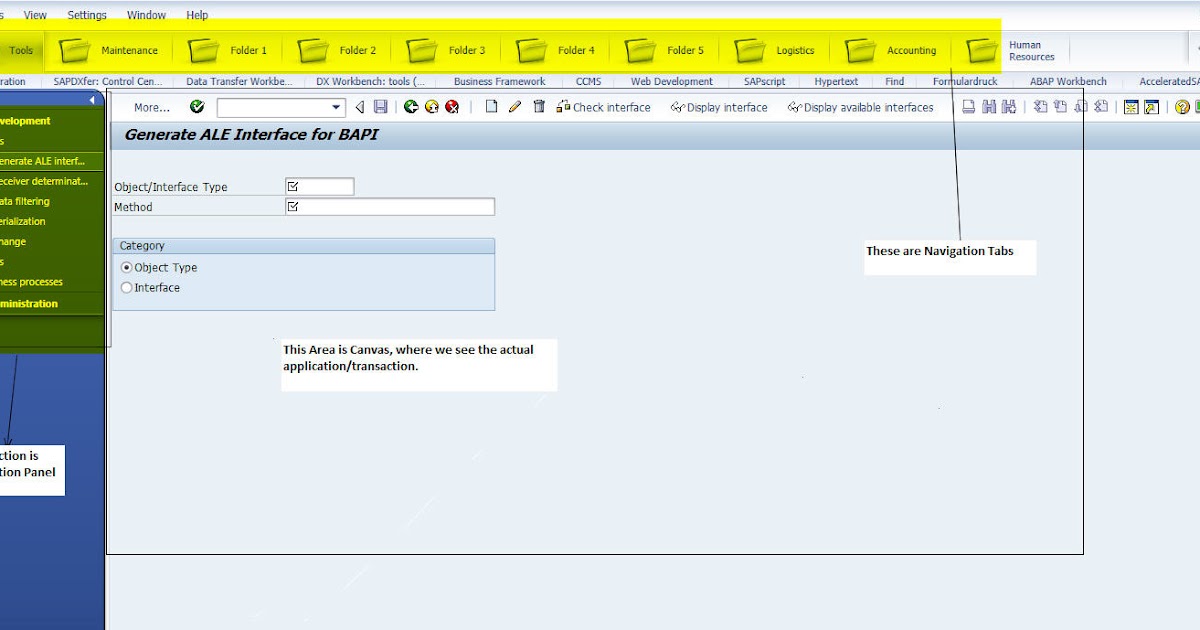Click the Find (binoculars) icon

(990, 107)
